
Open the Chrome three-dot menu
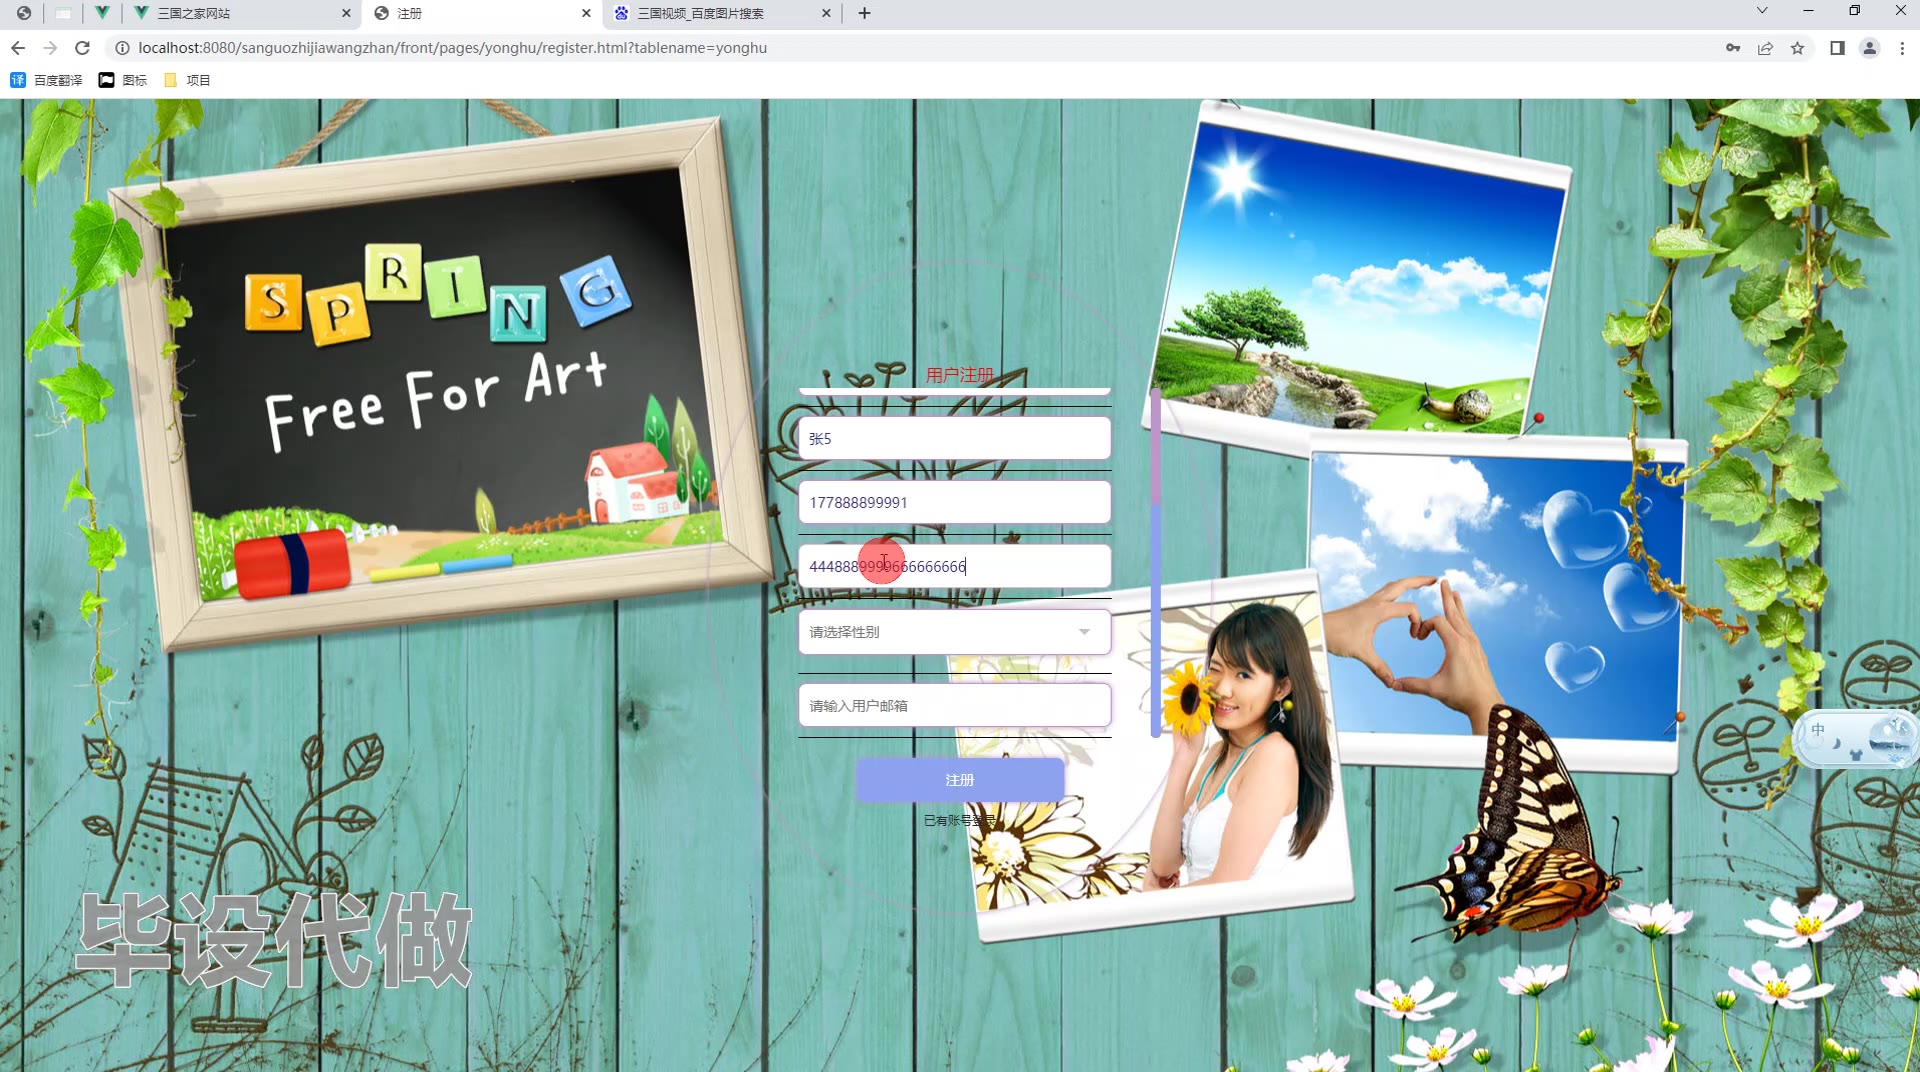(x=1902, y=48)
